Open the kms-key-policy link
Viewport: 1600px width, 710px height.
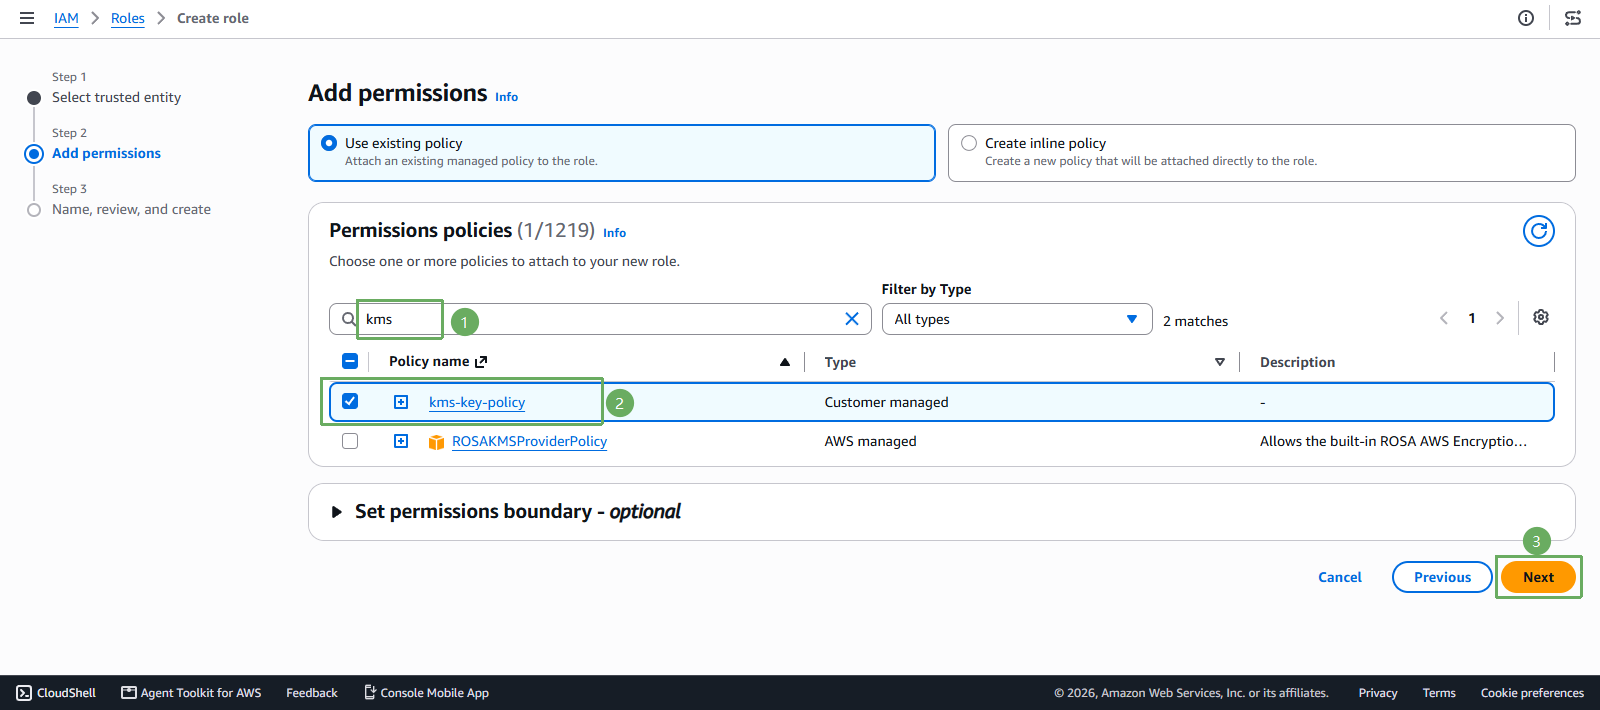[x=477, y=402]
